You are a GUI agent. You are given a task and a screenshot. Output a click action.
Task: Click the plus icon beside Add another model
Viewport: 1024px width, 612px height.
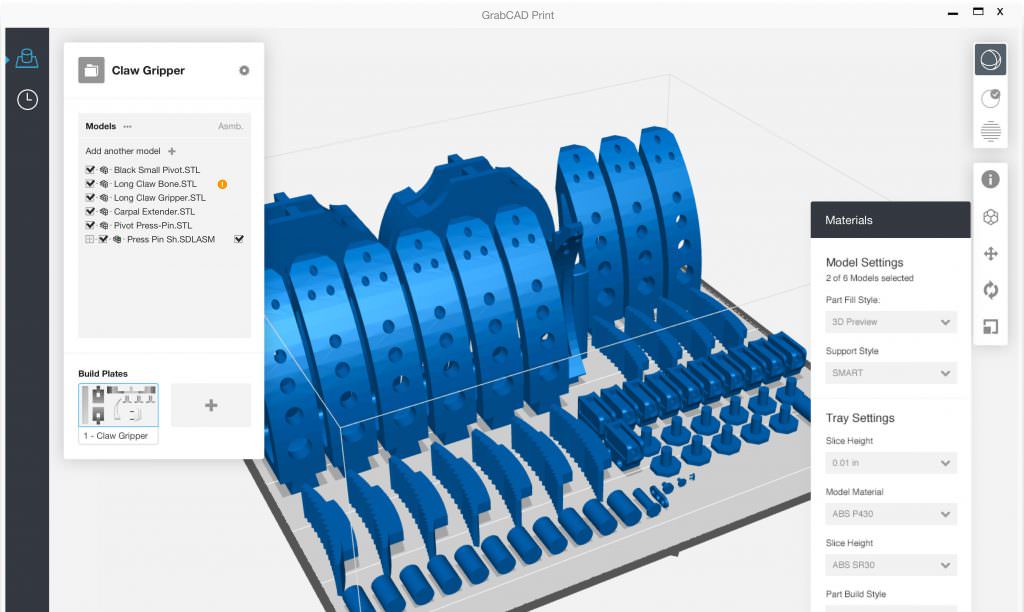[x=172, y=151]
